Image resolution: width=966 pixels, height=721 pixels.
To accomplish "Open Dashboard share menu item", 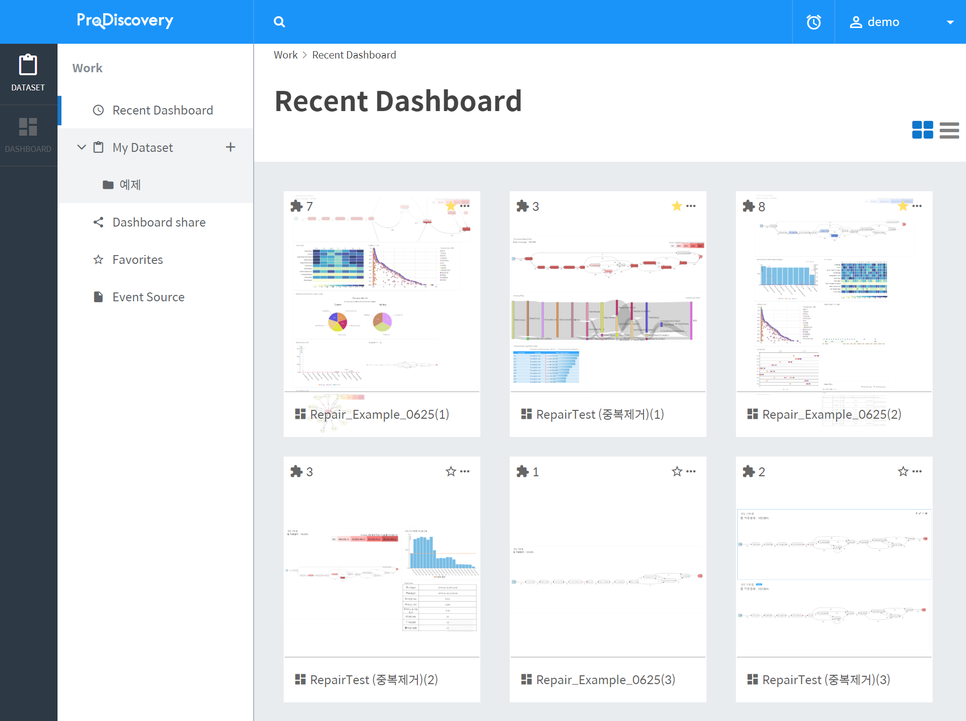I will tap(158, 222).
